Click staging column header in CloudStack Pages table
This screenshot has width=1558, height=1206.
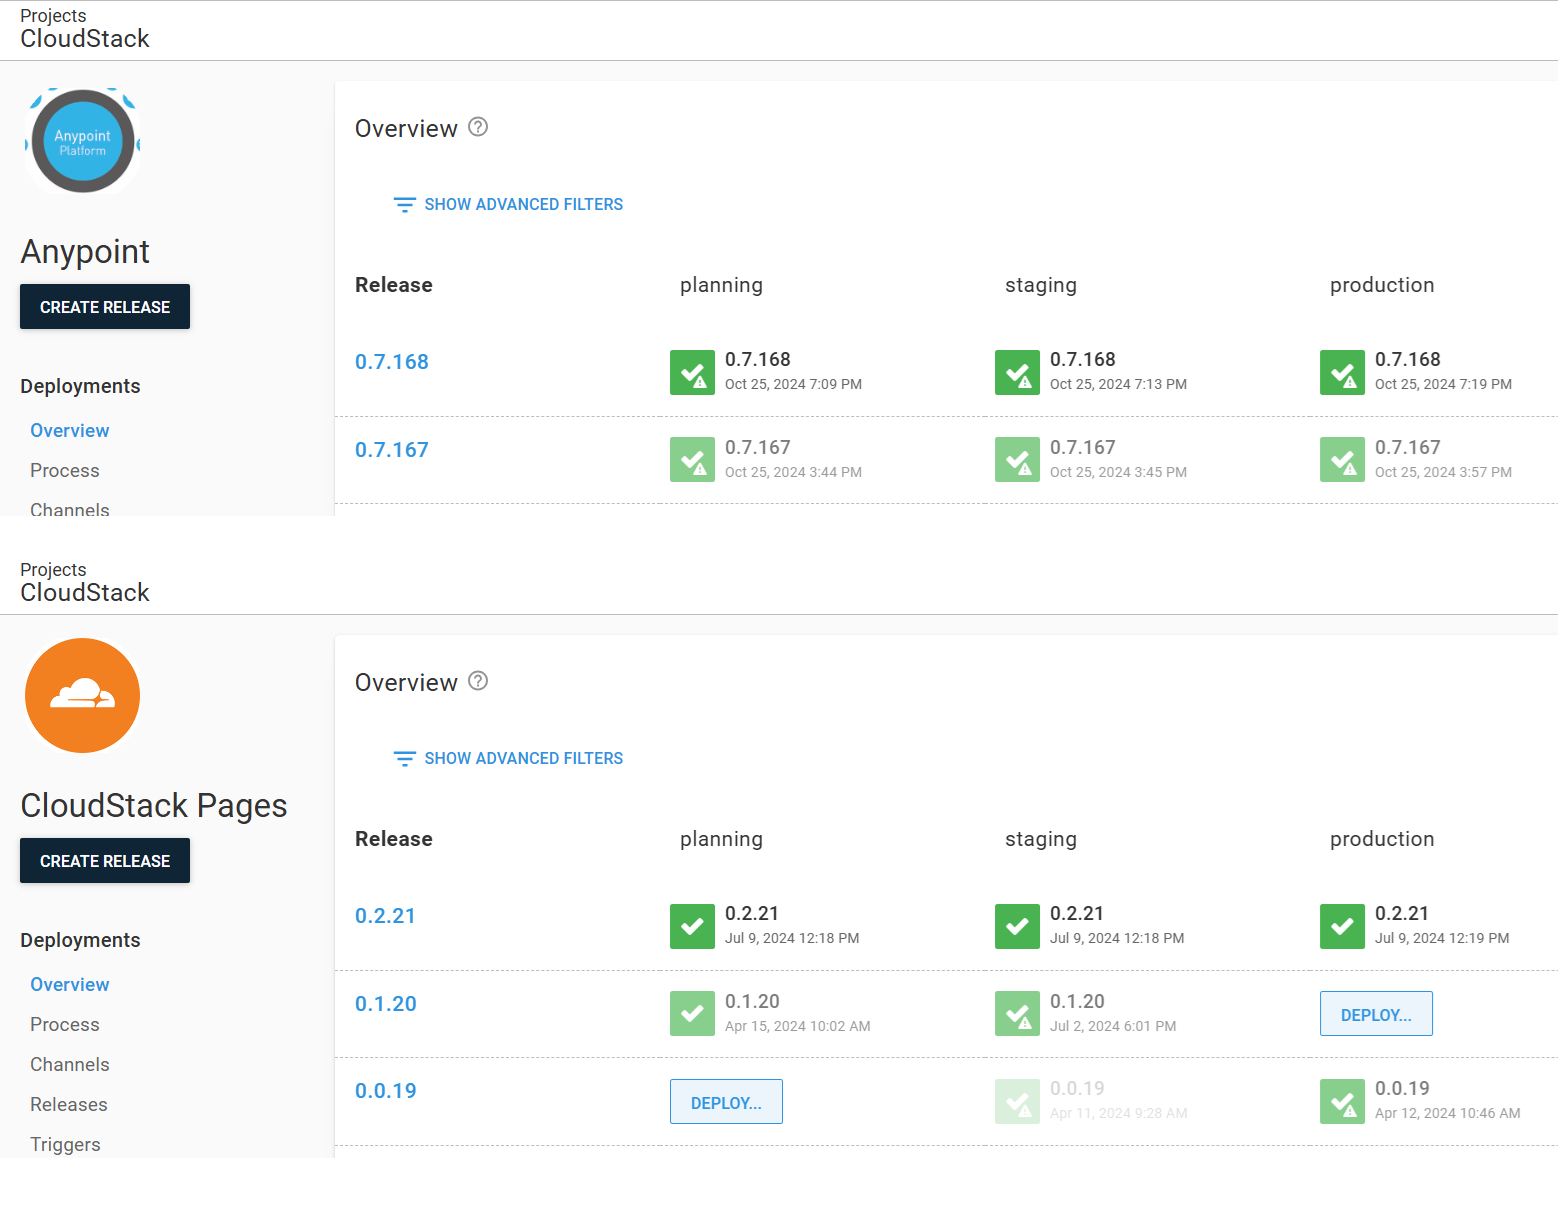click(1041, 839)
